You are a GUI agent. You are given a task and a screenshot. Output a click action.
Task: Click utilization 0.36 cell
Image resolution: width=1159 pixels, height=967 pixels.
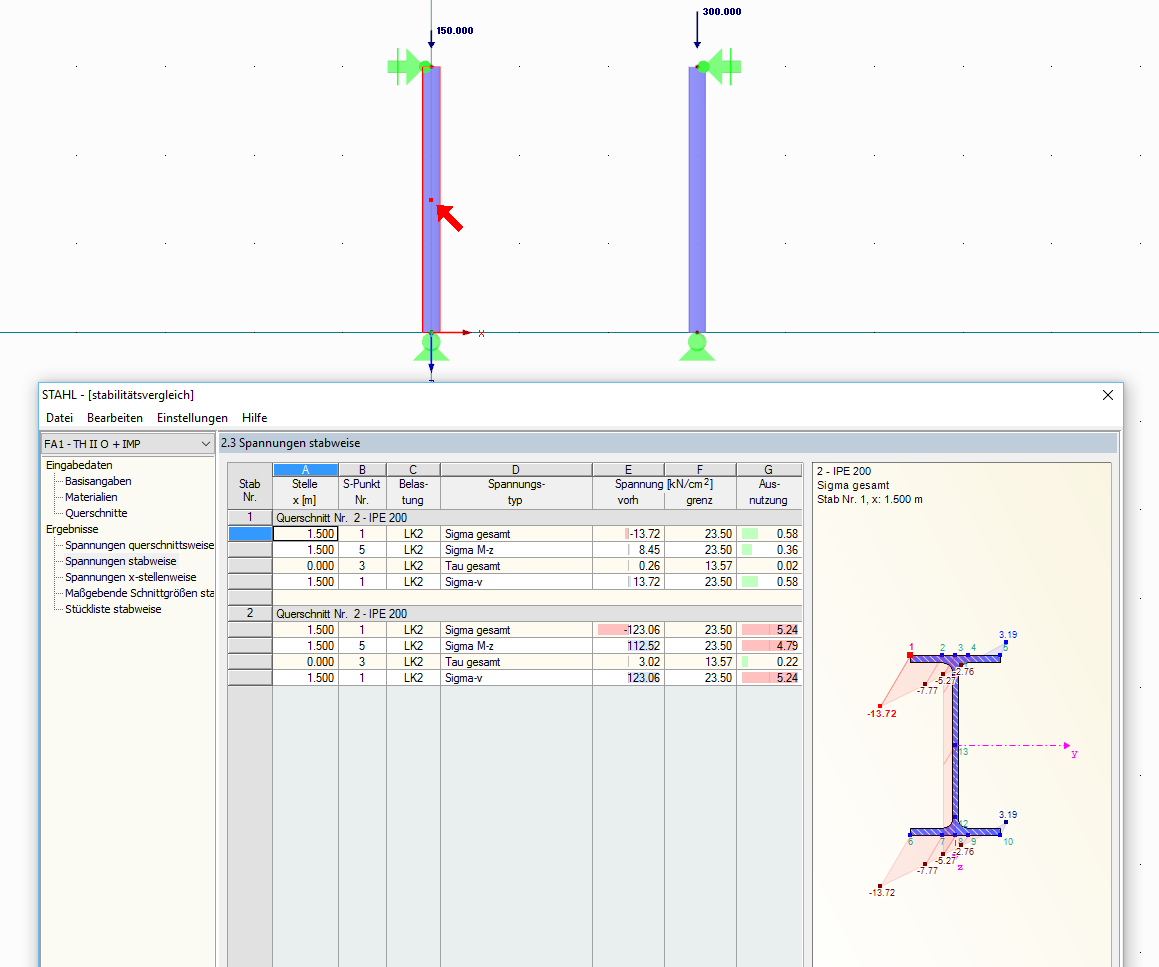[769, 550]
